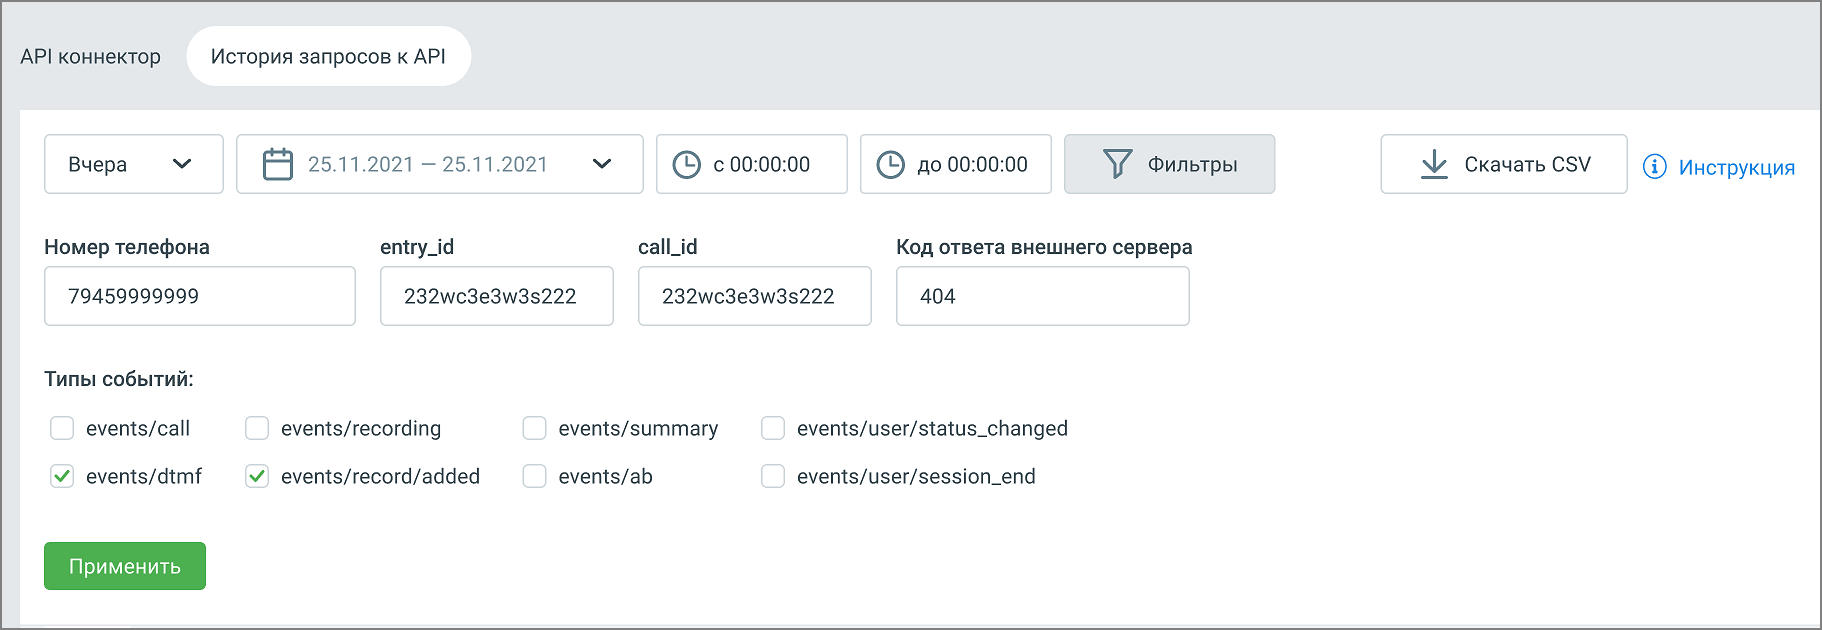Click the funnel icon on Фильтры button
The height and width of the screenshot is (630, 1822).
point(1117,164)
